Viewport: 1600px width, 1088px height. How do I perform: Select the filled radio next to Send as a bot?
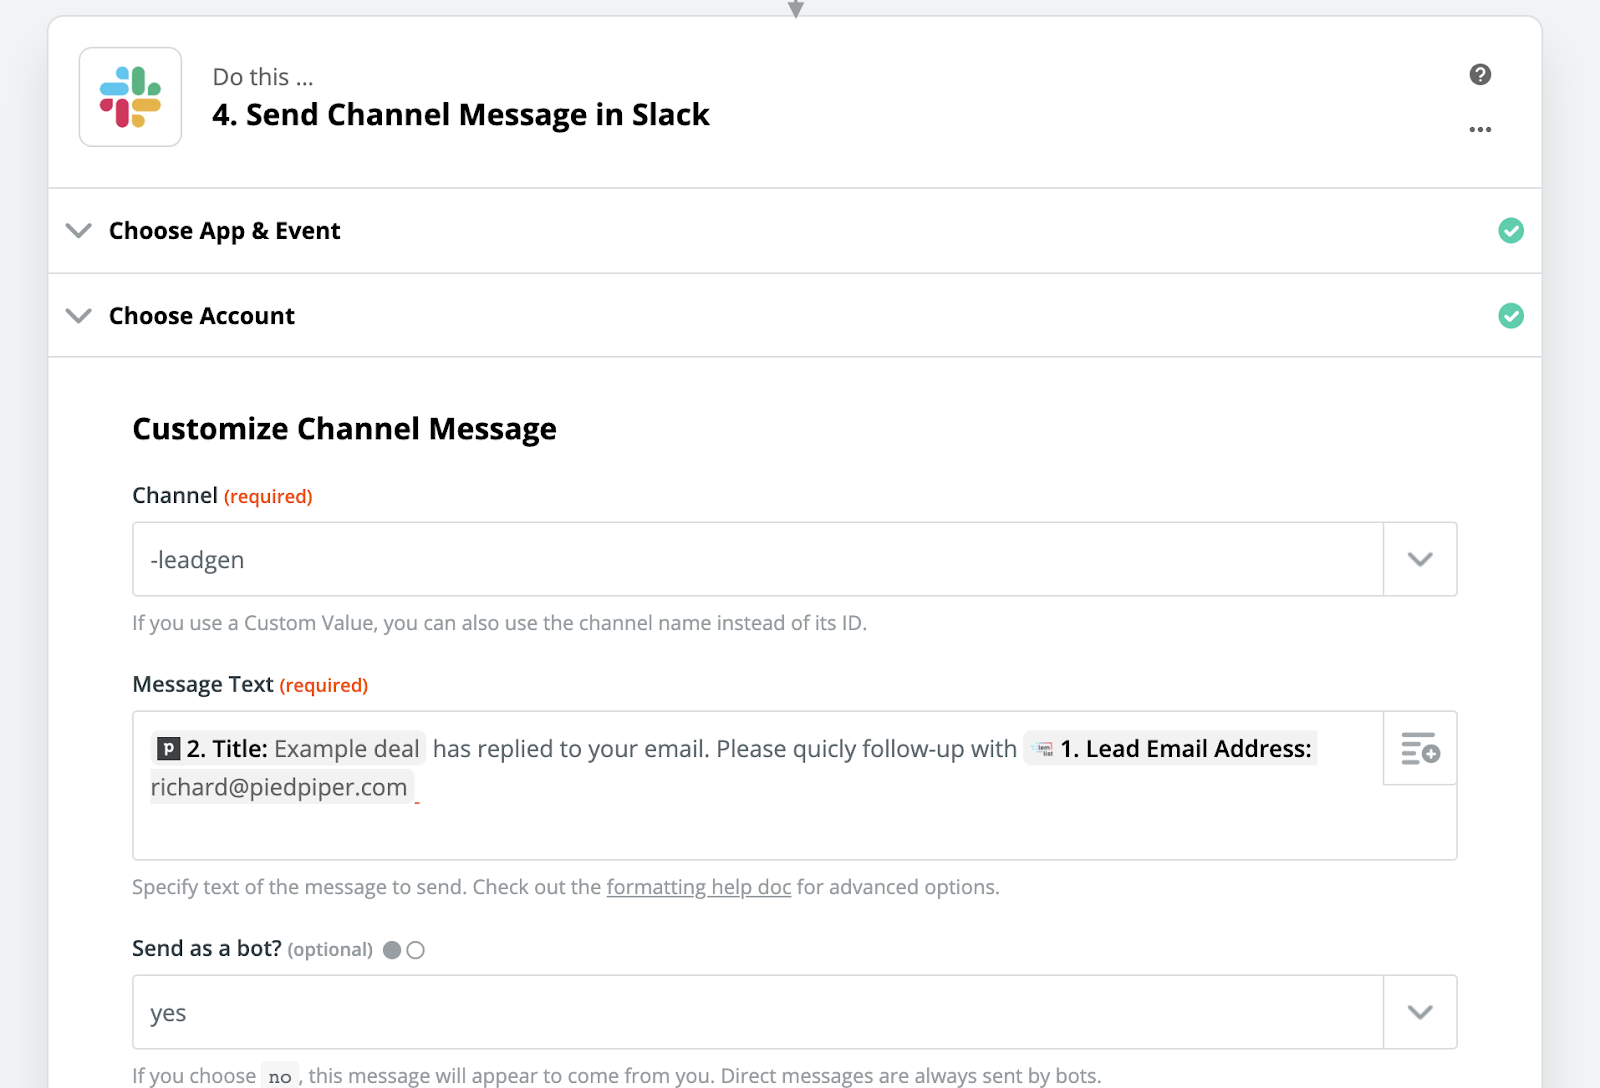392,950
